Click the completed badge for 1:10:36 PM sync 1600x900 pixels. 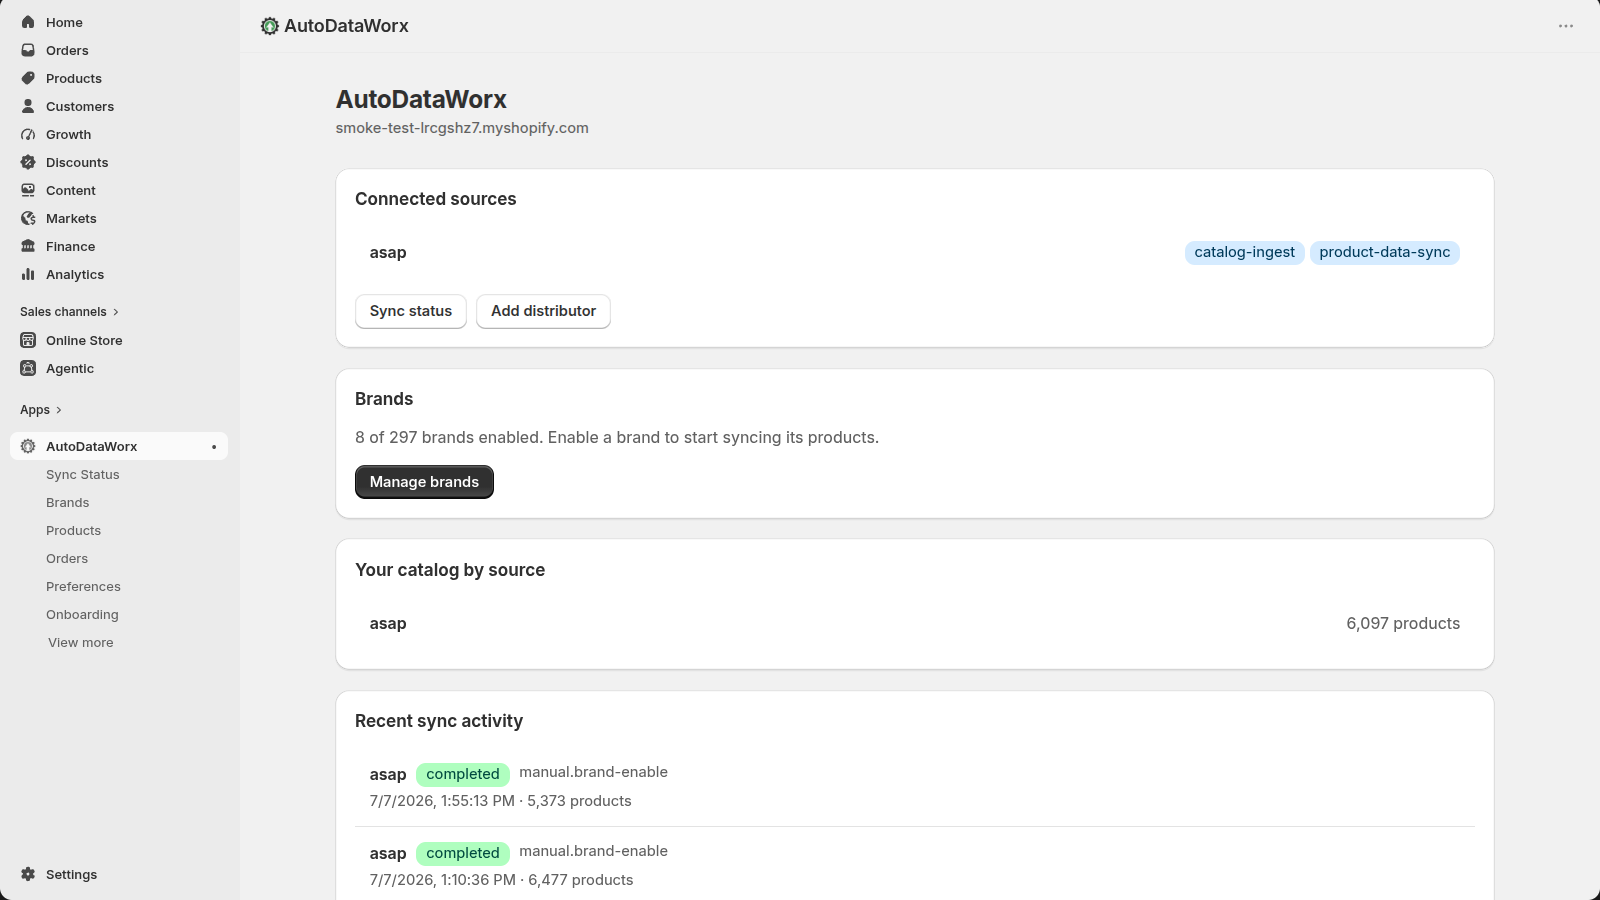463,853
